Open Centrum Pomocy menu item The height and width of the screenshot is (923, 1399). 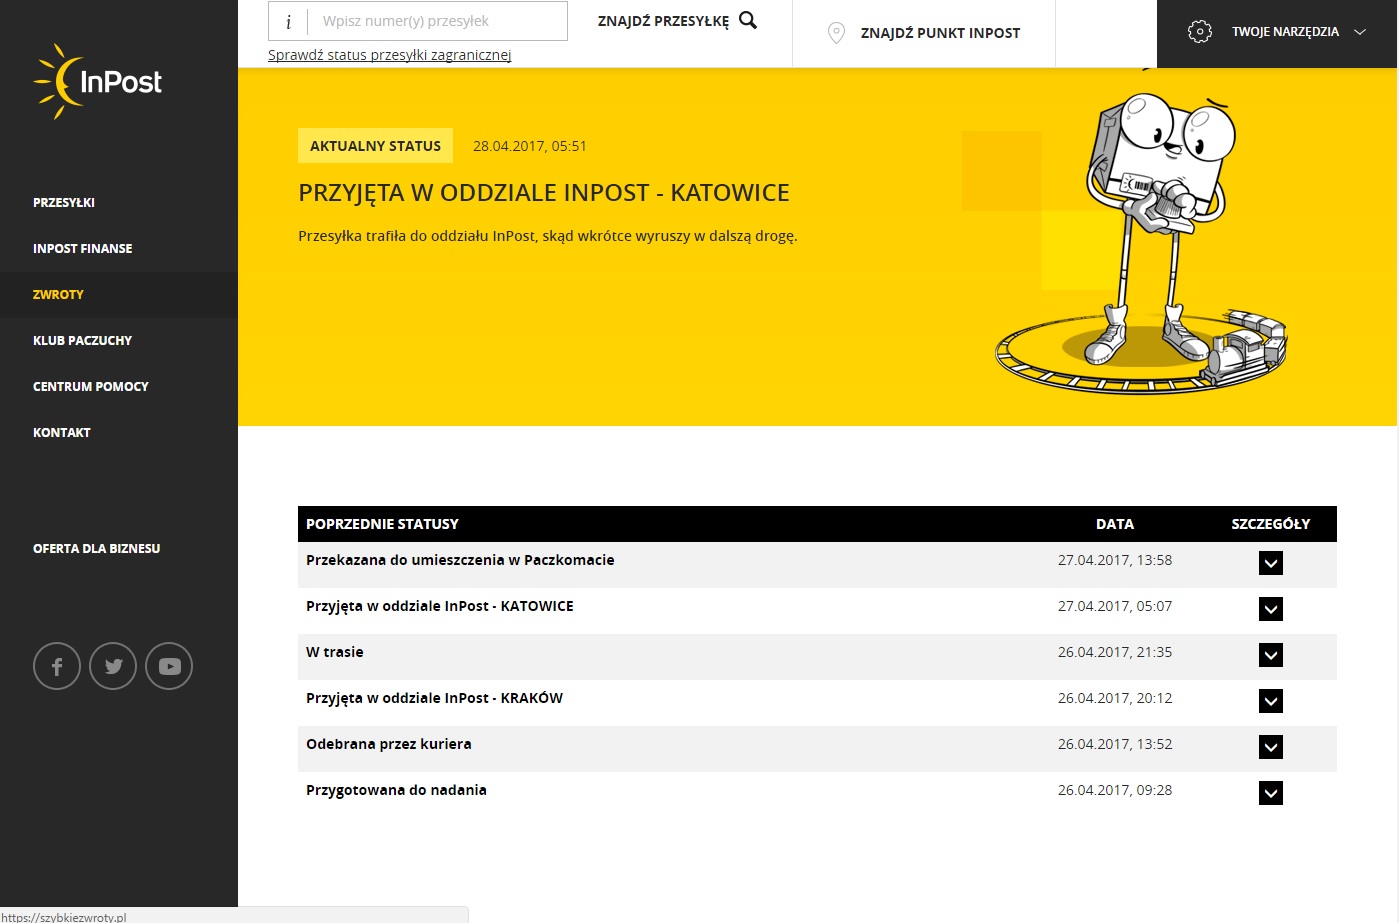[x=91, y=387]
